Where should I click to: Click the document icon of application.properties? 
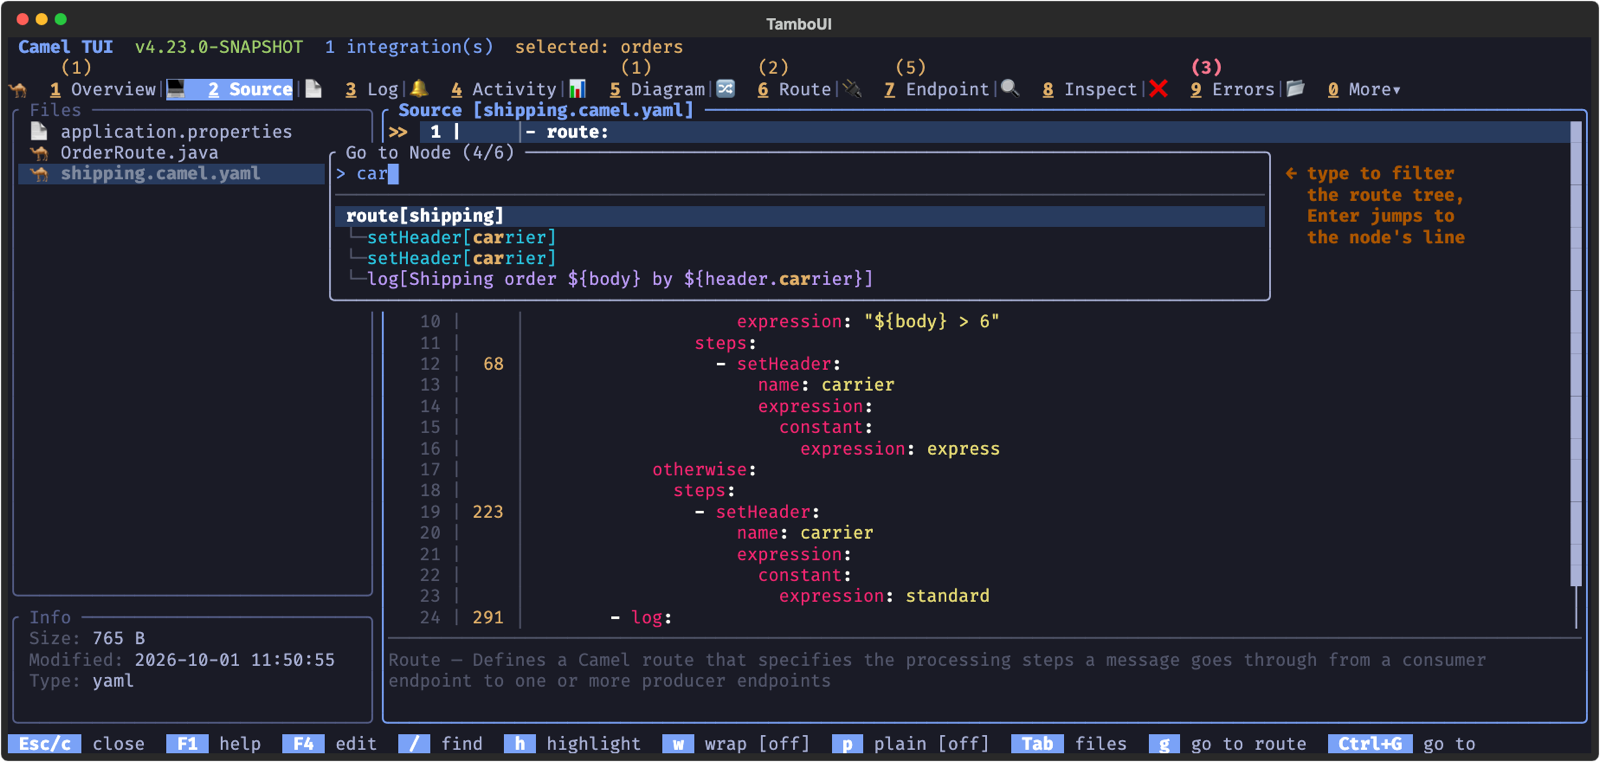39,131
